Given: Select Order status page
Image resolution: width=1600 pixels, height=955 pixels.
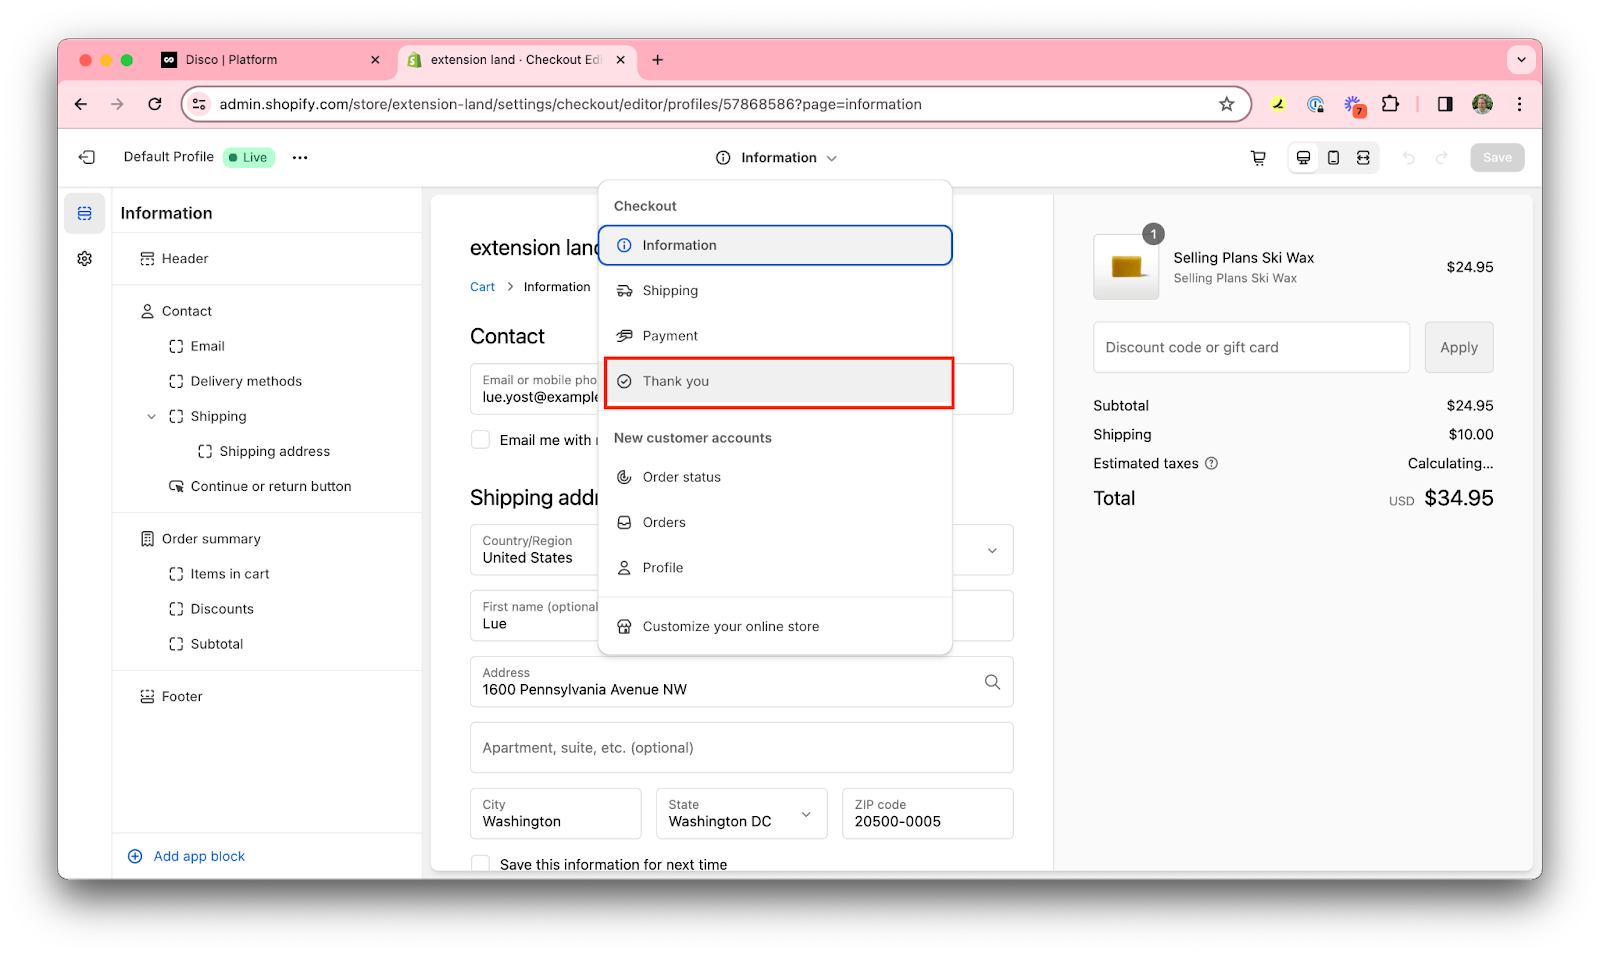Looking at the screenshot, I should 775,477.
